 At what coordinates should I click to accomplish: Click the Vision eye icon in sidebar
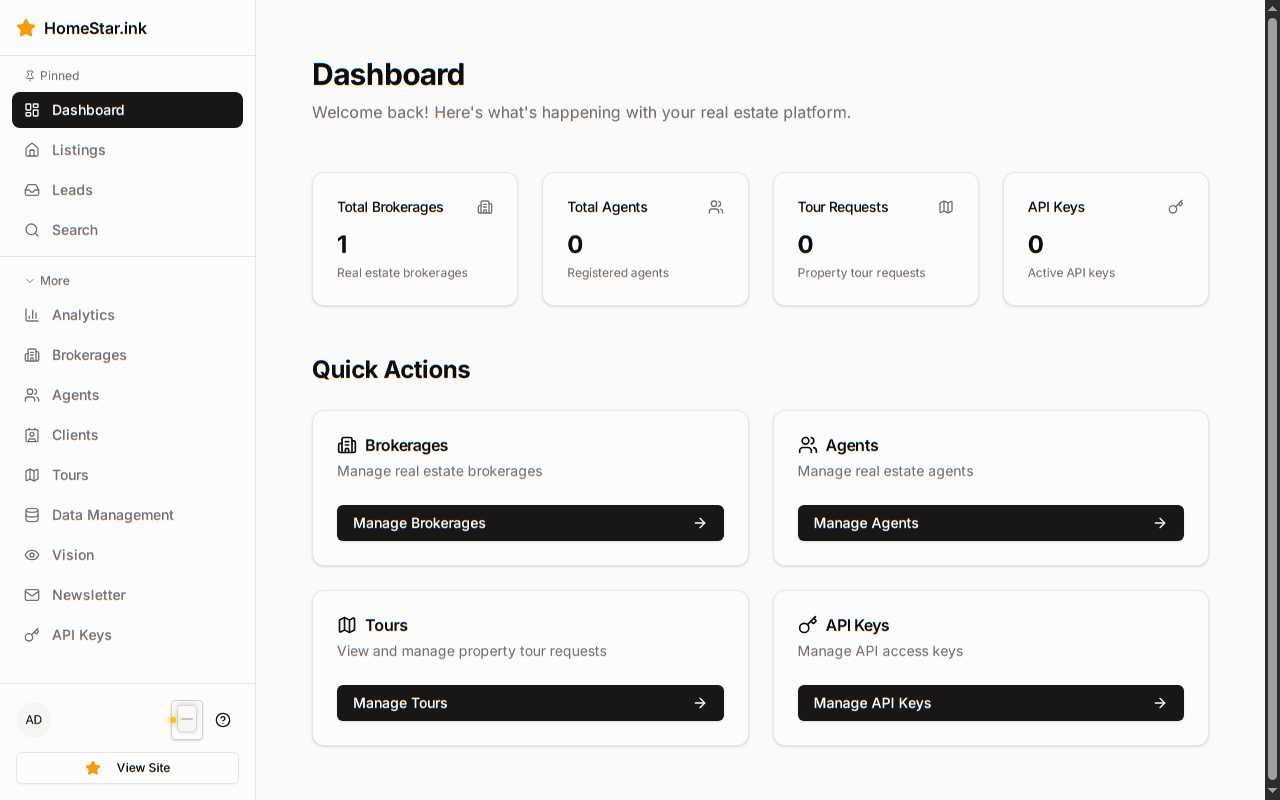(32, 555)
